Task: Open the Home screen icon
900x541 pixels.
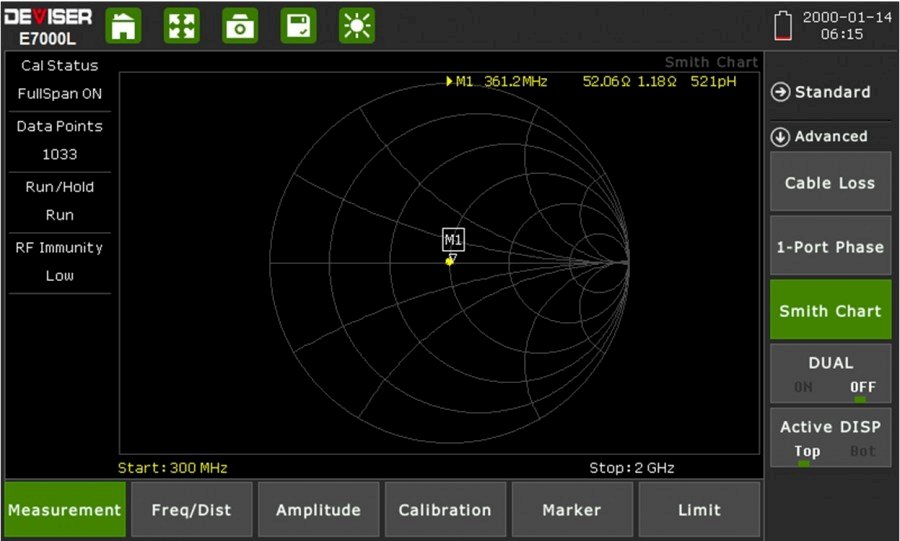Action: click(x=123, y=26)
